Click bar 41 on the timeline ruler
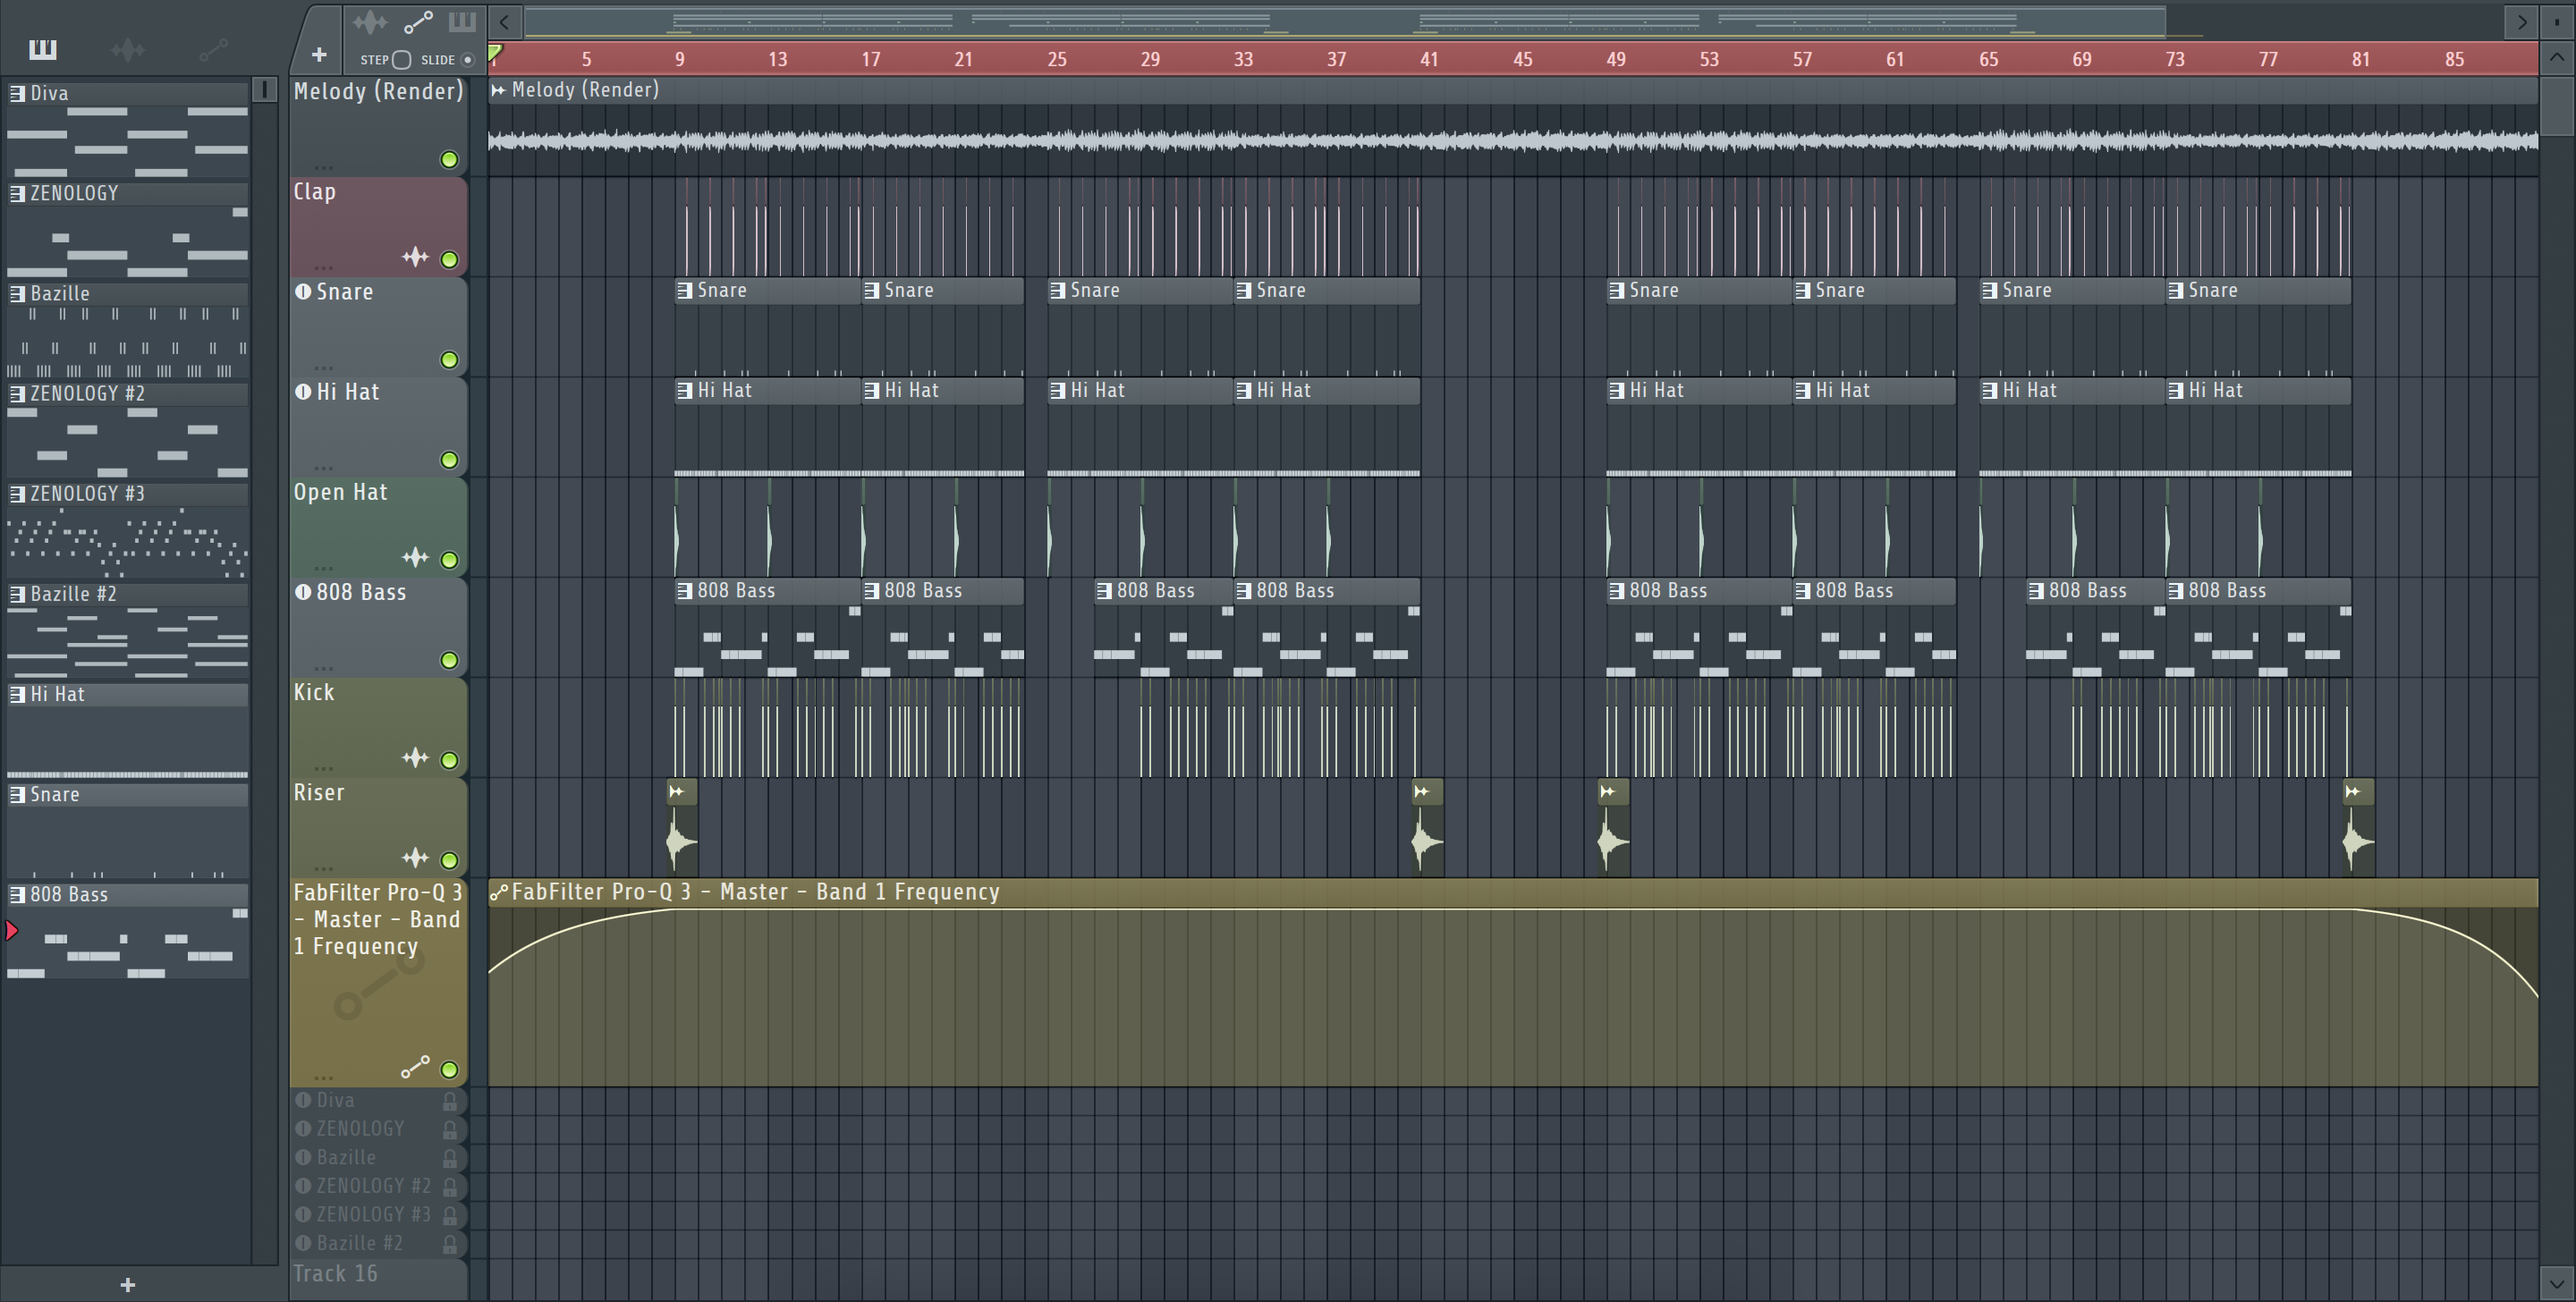Viewport: 2576px width, 1302px height. 1429,59
